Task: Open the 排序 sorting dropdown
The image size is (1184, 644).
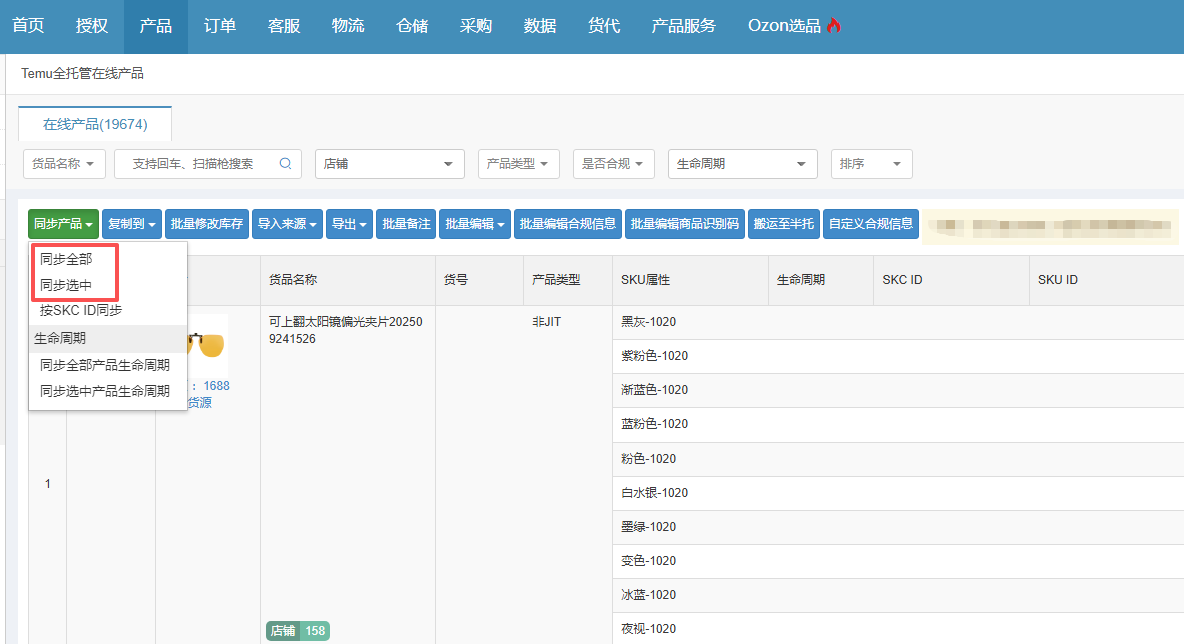Action: coord(871,164)
